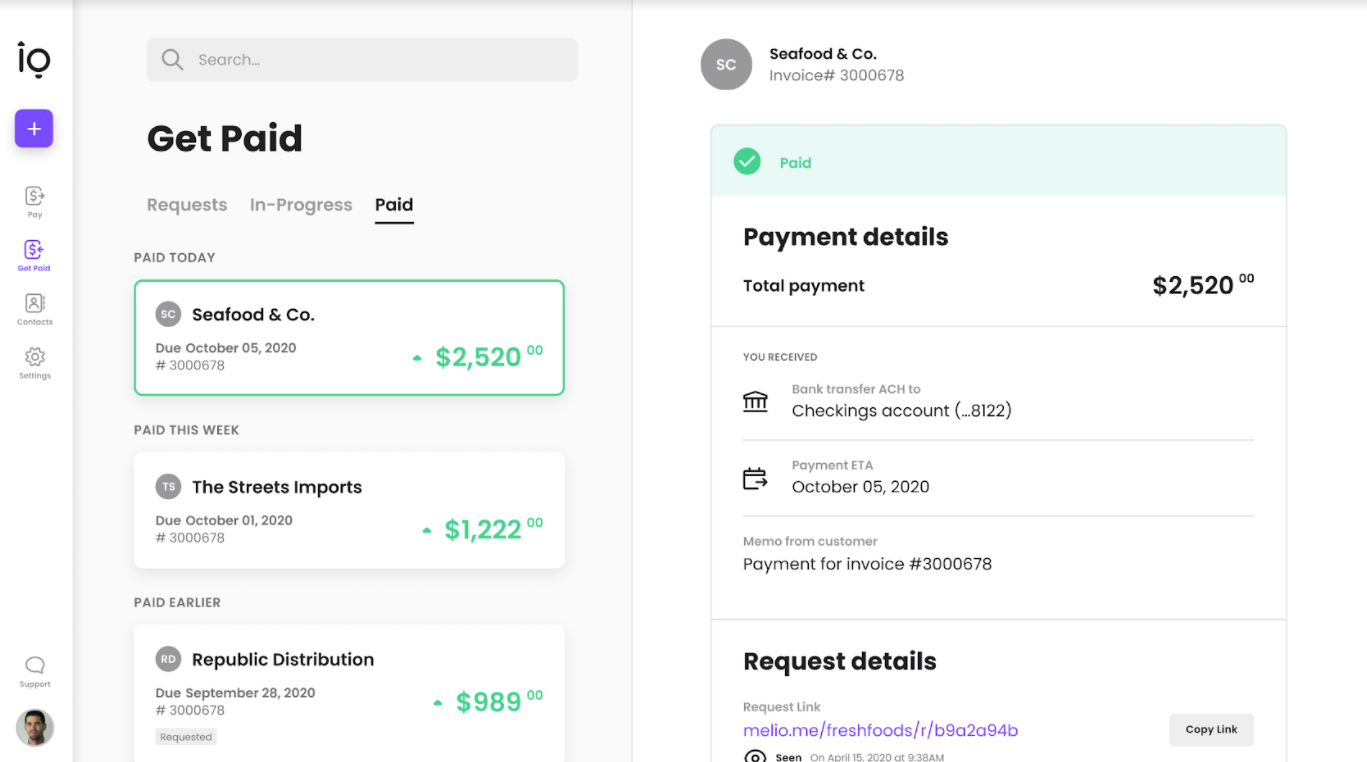Switch to the Requests tab

(x=187, y=205)
